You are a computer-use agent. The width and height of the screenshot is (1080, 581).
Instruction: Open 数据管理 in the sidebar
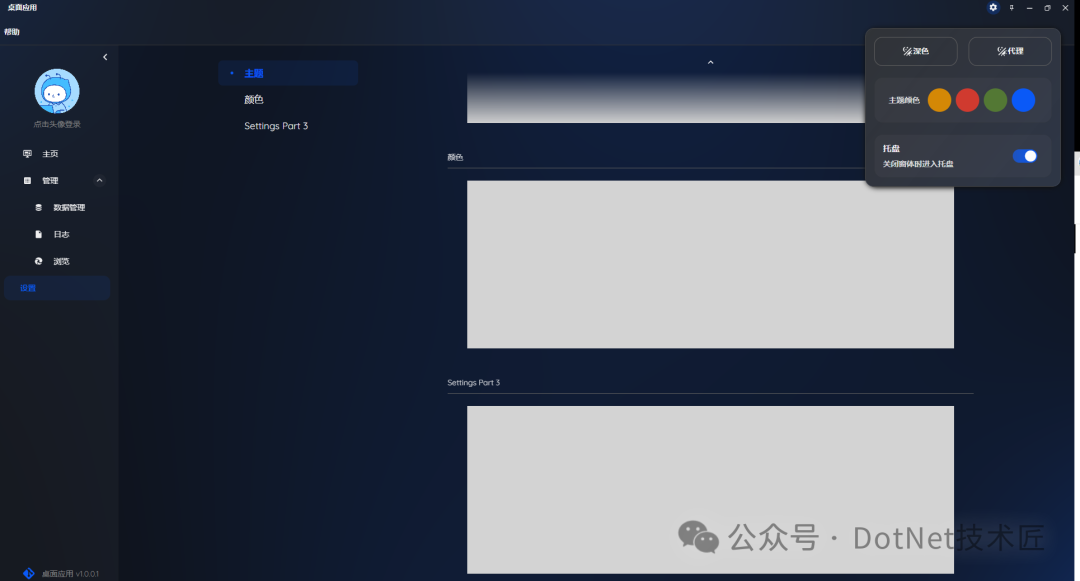pos(57,207)
